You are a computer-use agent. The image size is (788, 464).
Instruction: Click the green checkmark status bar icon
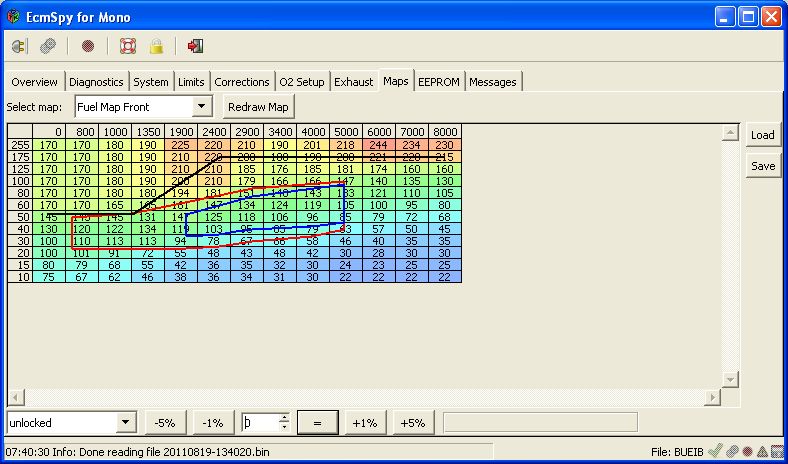pyautogui.click(x=714, y=453)
